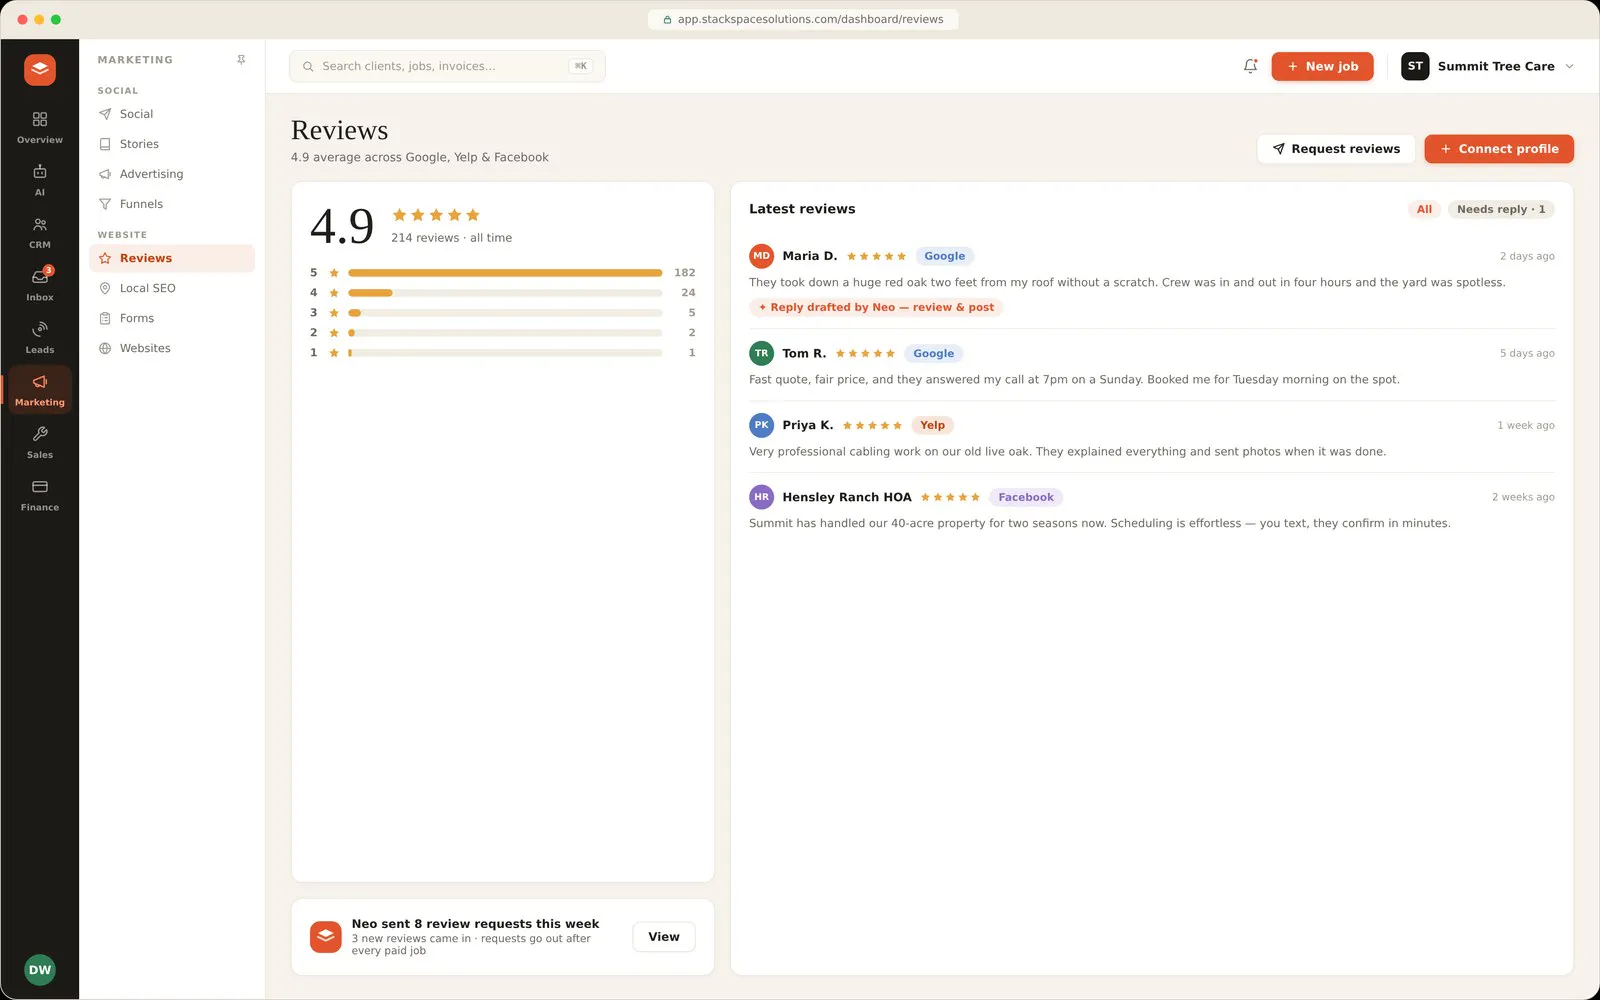Open the Finance card icon
Viewport: 1600px width, 1000px height.
point(40,487)
